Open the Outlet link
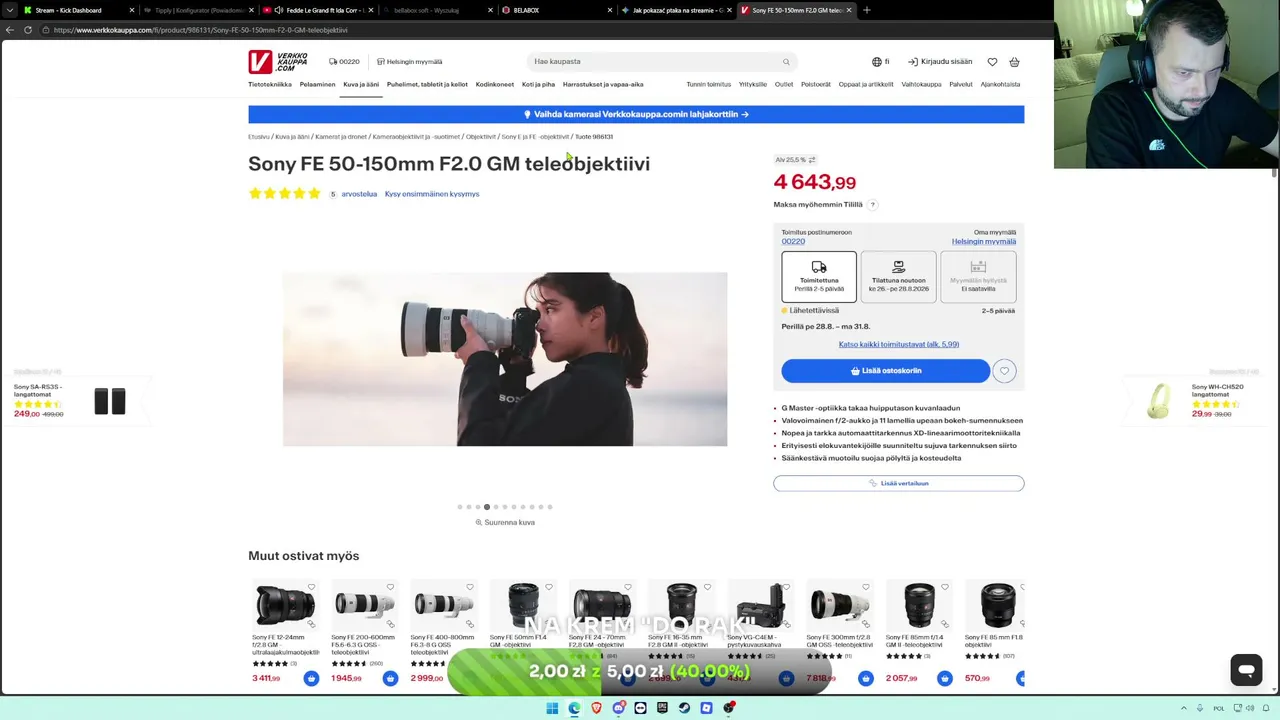This screenshot has height=720, width=1280. pos(784,84)
